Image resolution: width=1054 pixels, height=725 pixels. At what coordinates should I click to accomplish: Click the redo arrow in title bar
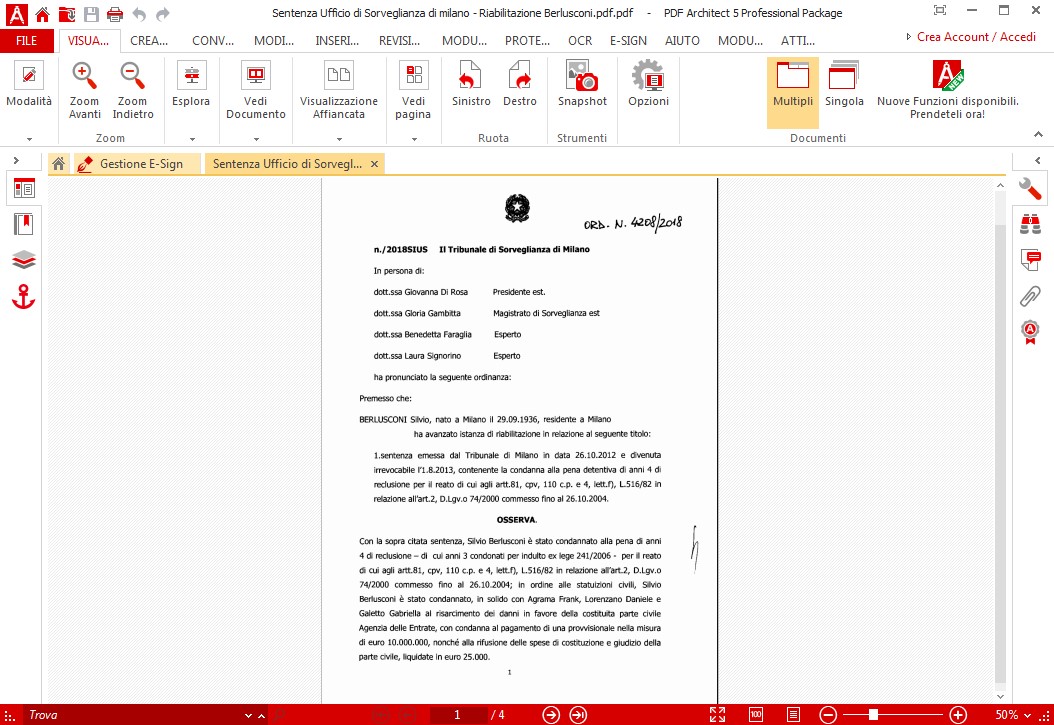point(163,13)
